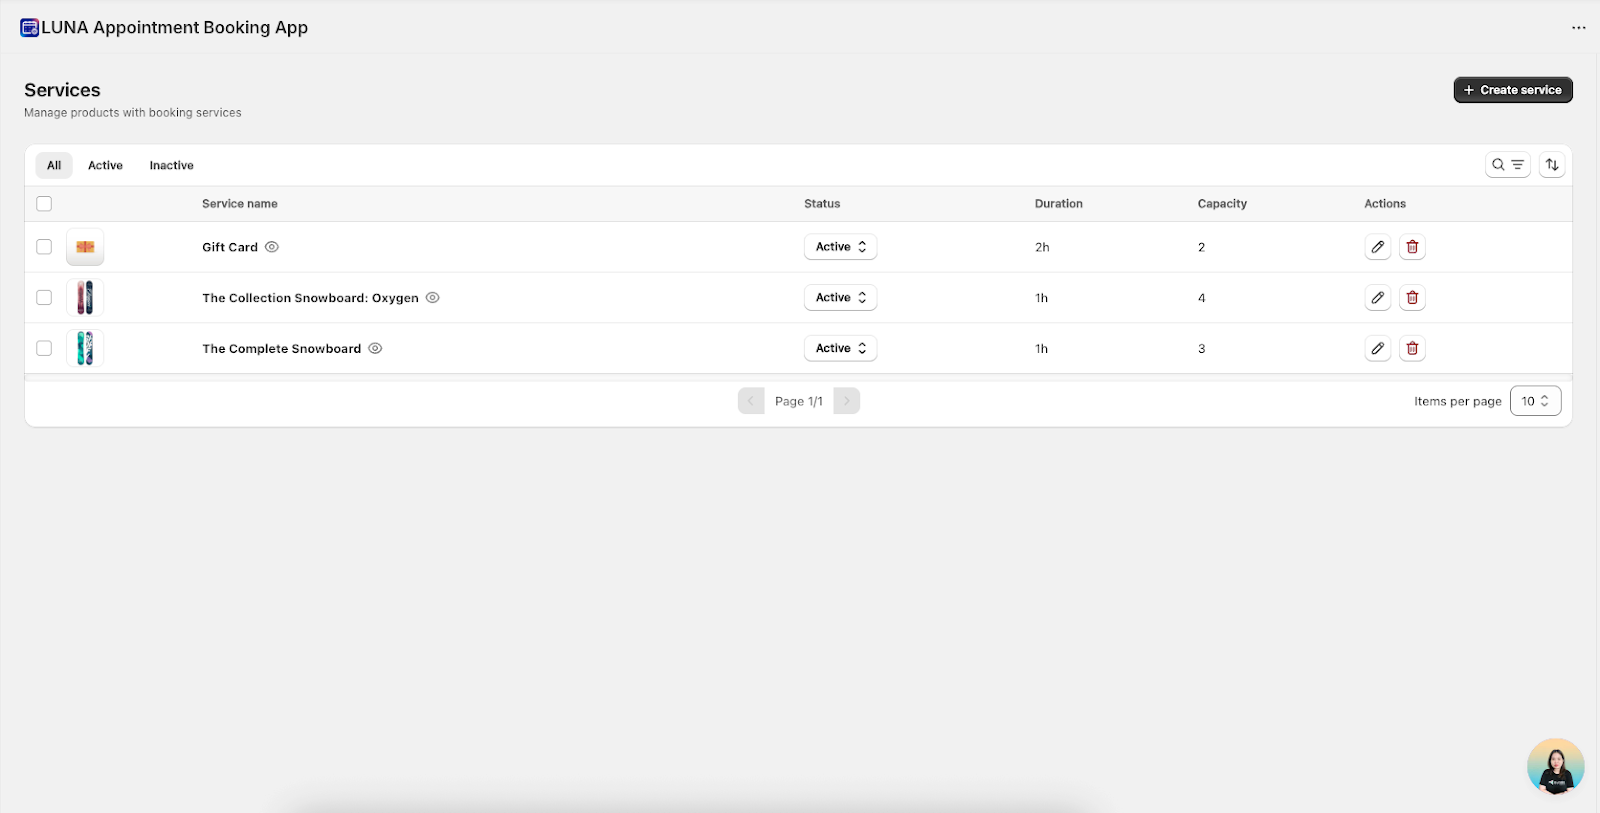
Task: Switch to the Inactive tab
Action: tap(171, 166)
